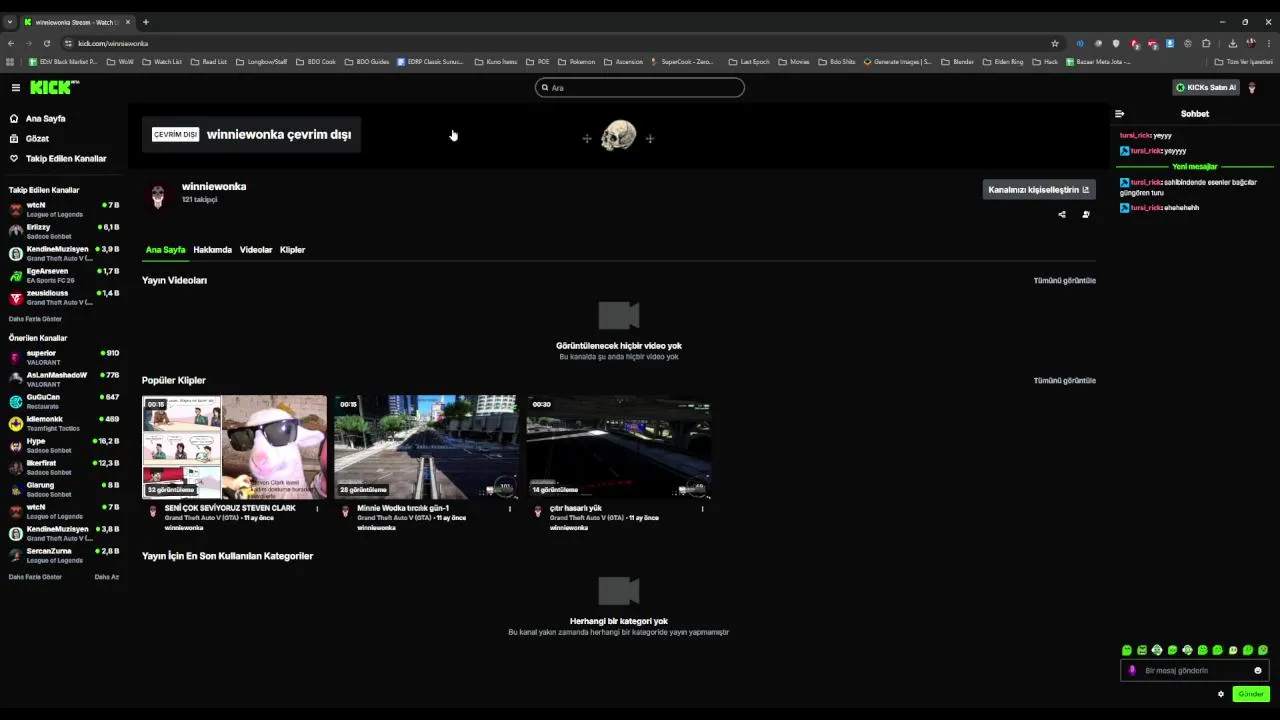Switch to Klipler tab
The width and height of the screenshot is (1280, 720).
point(292,250)
